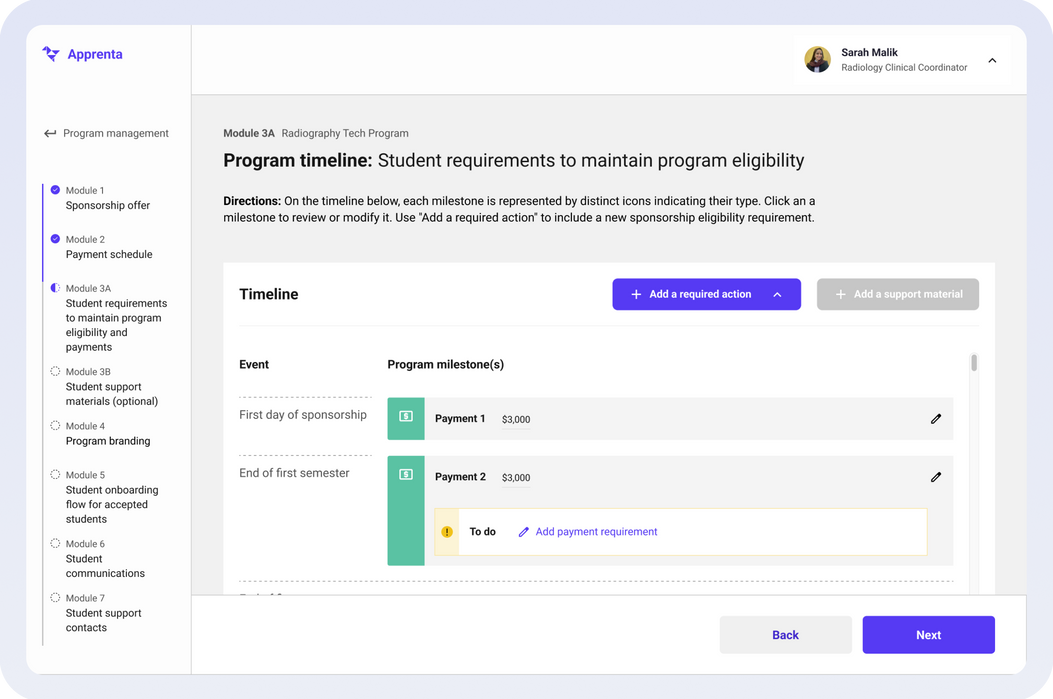Click the Payment 1 dollar icon
Viewport: 1053px width, 699px height.
(x=406, y=417)
